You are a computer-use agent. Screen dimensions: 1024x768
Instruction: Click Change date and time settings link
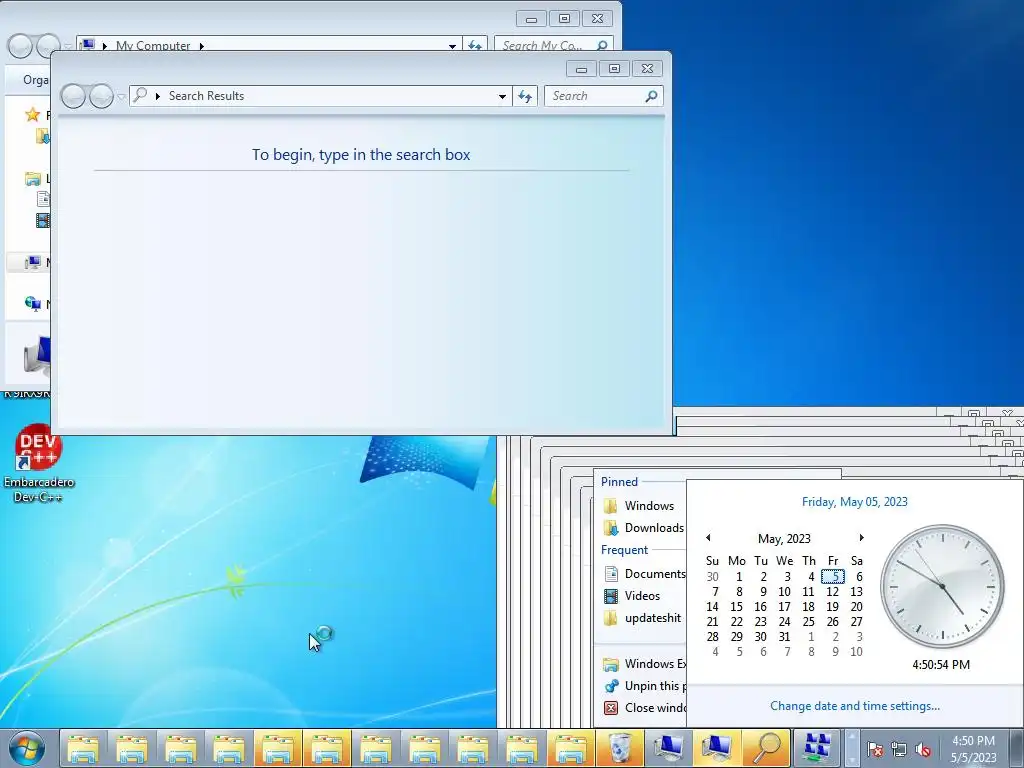[x=854, y=706]
